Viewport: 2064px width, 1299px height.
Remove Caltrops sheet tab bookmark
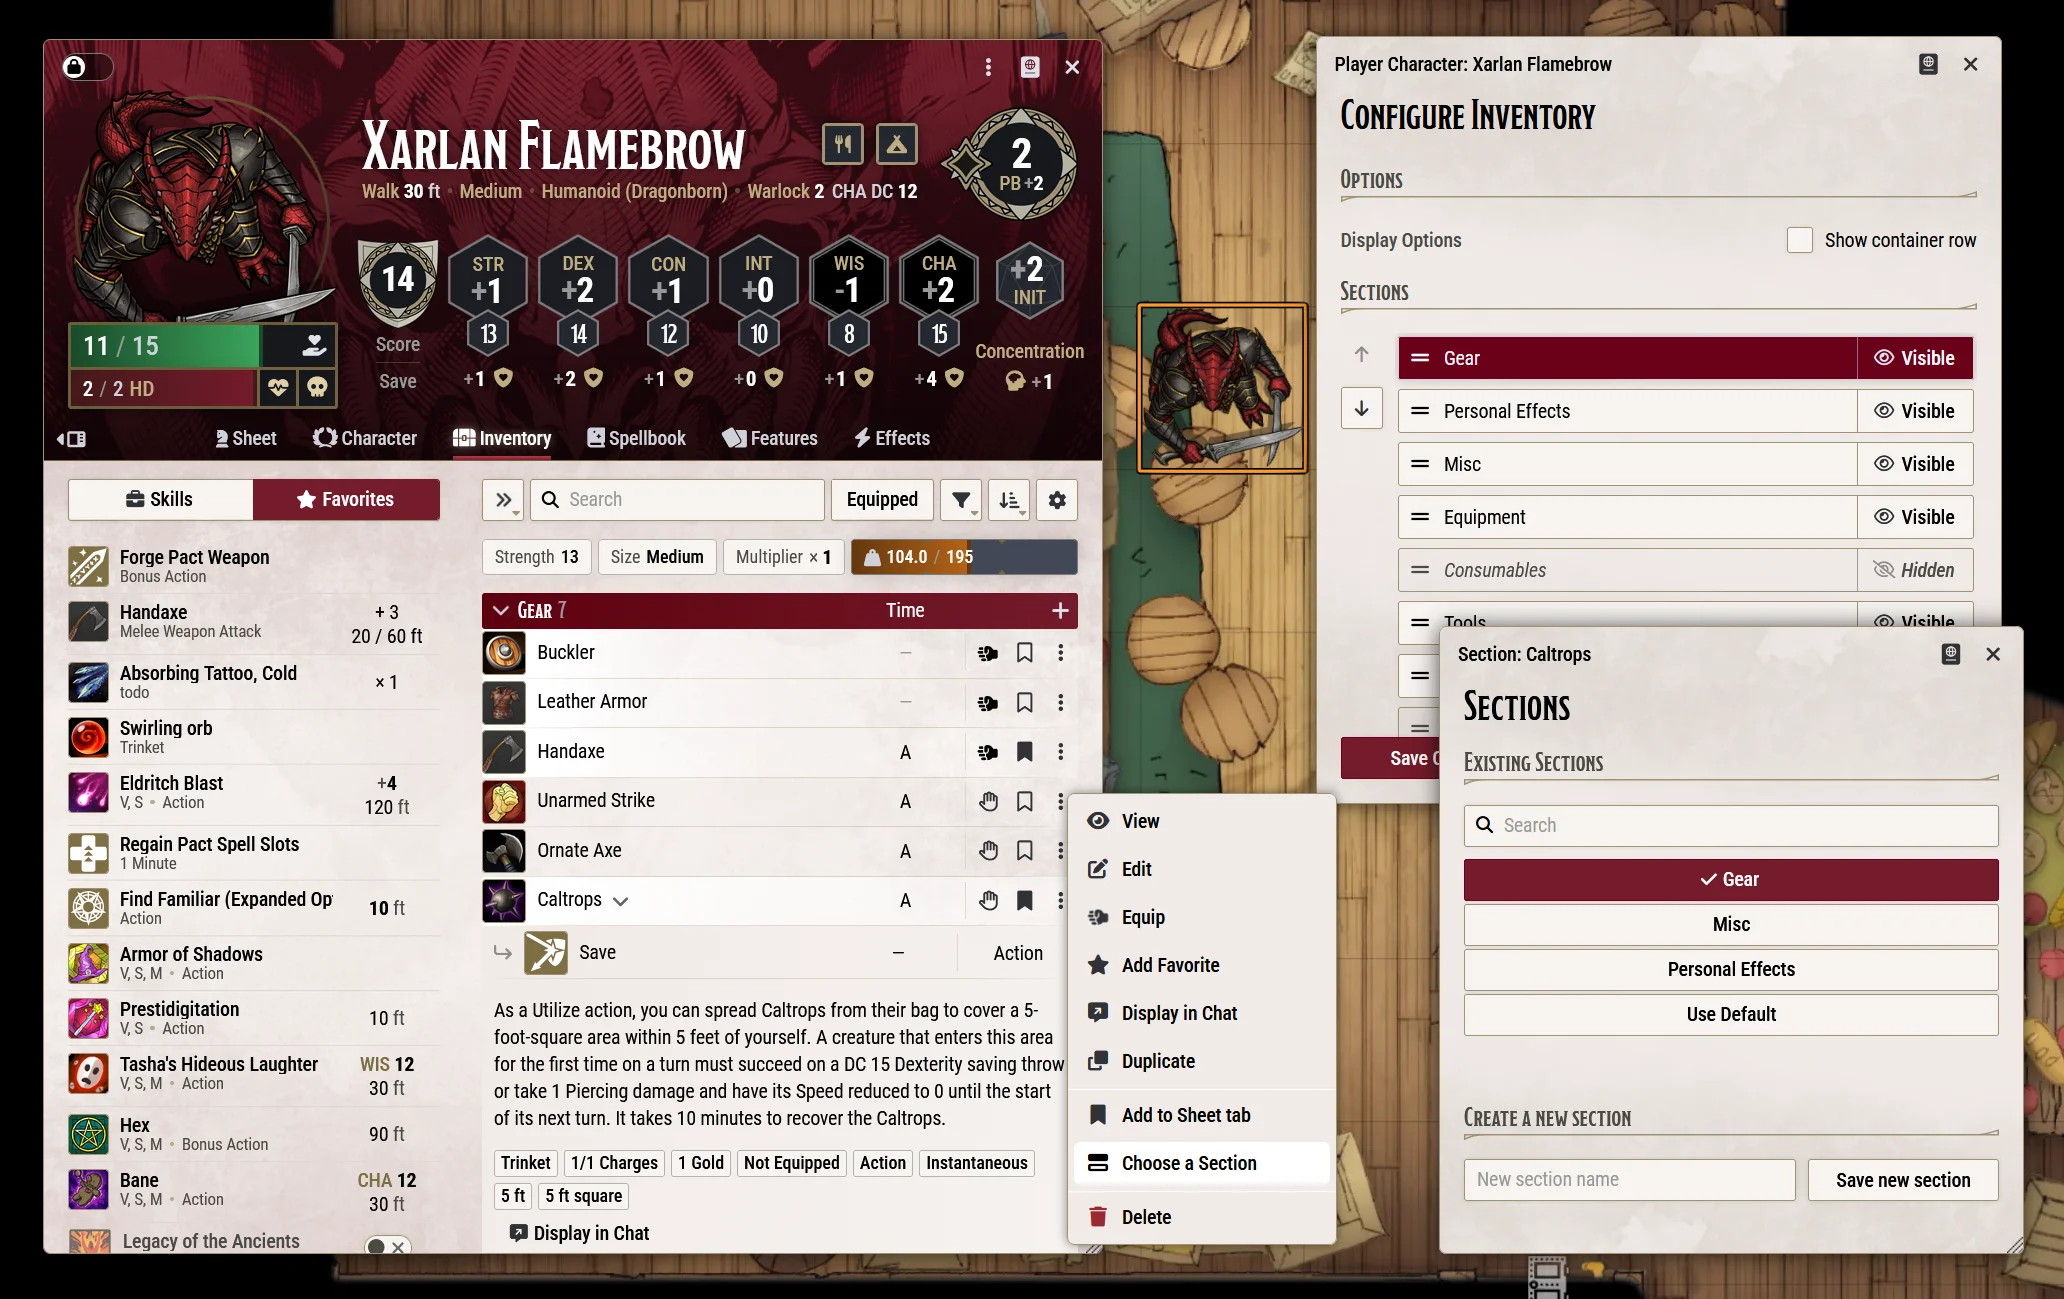pyautogui.click(x=1024, y=900)
